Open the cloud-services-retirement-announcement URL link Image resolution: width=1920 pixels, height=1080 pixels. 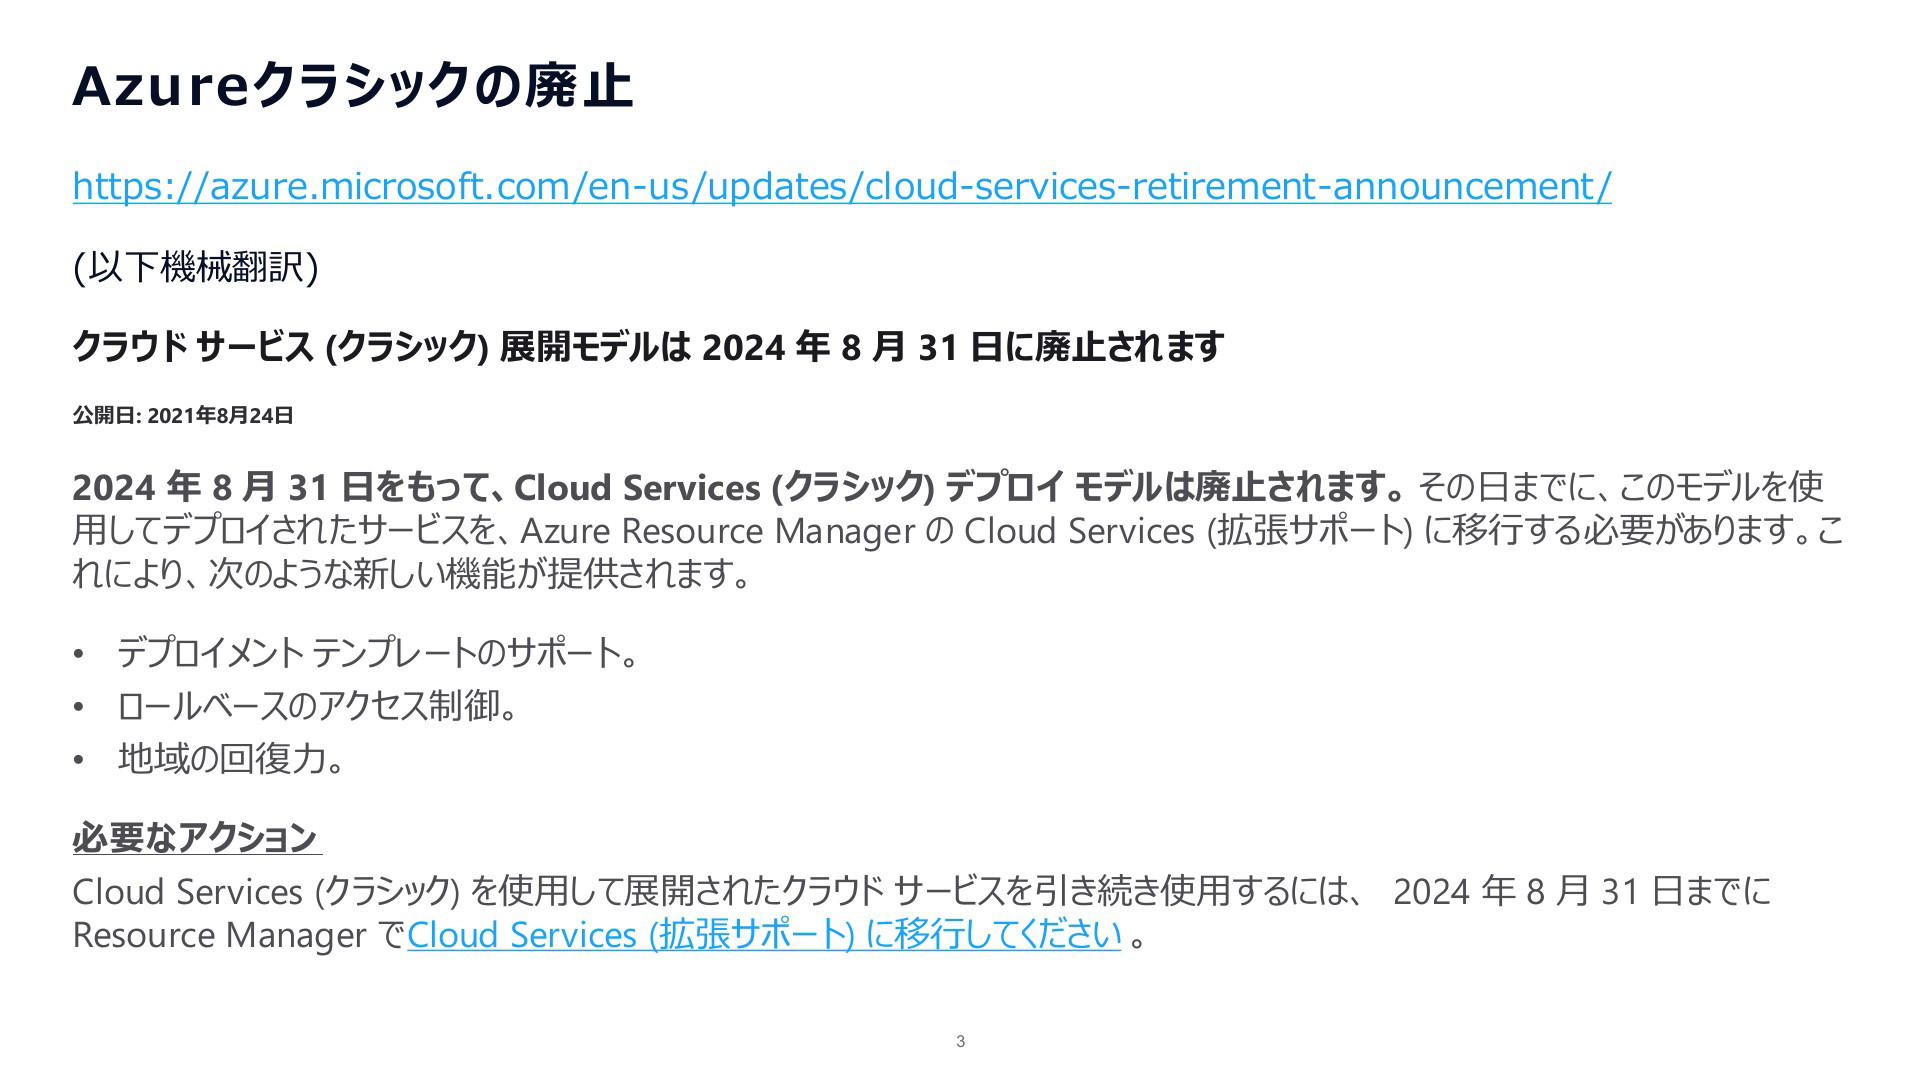[842, 186]
